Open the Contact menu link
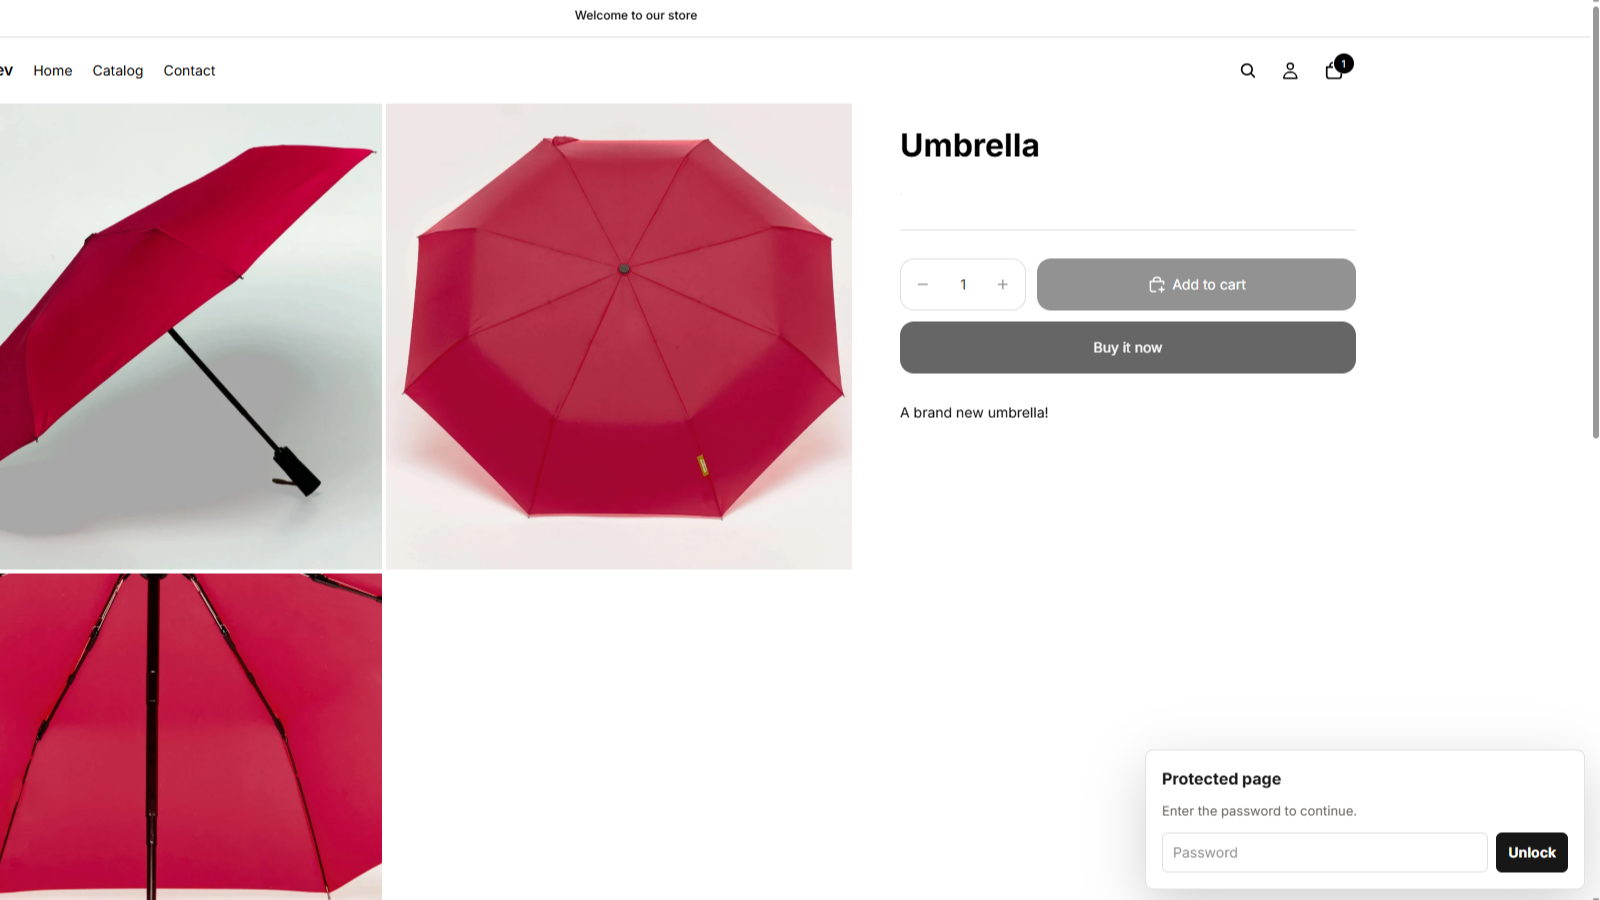 (189, 71)
